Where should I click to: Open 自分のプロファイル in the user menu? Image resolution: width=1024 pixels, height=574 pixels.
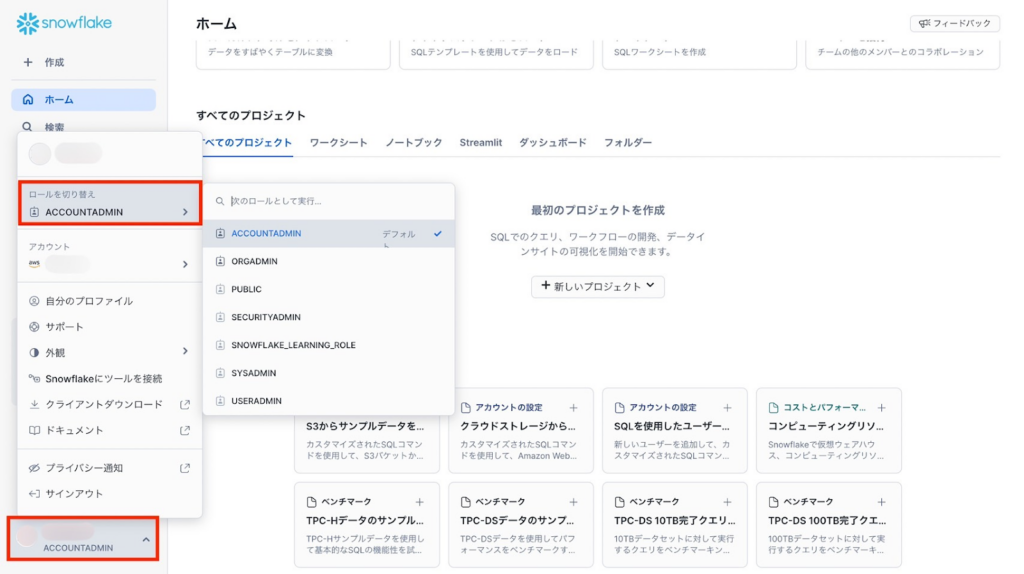[x=88, y=301]
